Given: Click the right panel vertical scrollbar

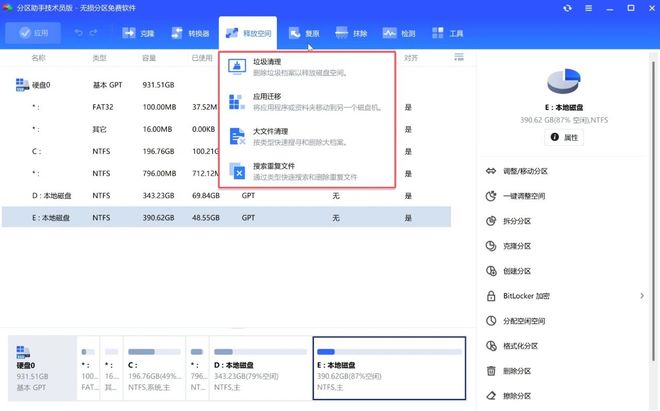Looking at the screenshot, I should [653, 211].
